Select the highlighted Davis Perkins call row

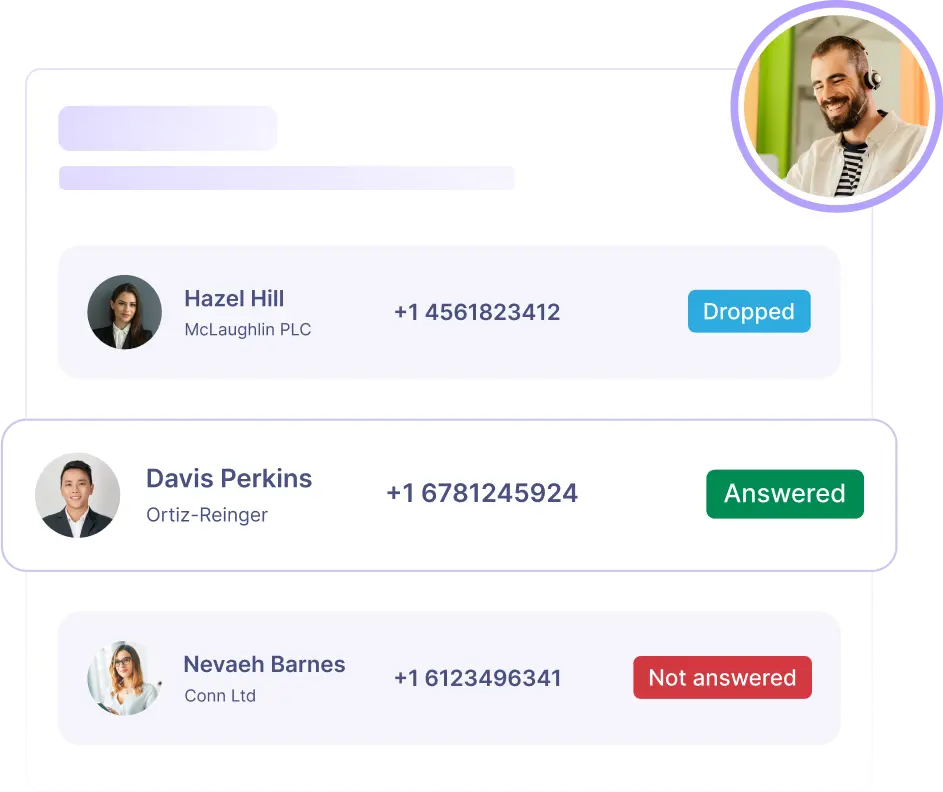(449, 495)
